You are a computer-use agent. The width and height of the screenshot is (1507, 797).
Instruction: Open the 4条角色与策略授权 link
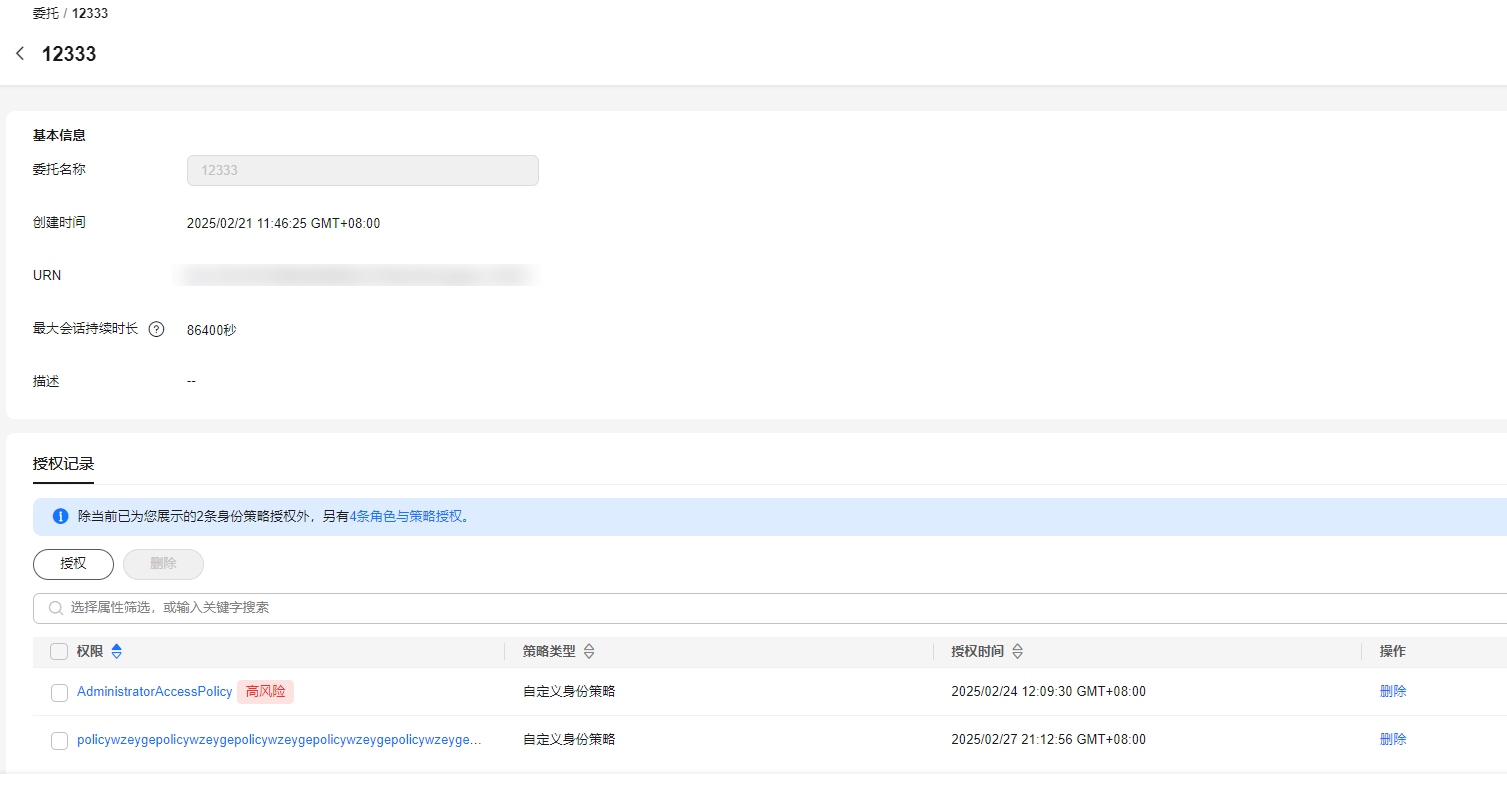click(x=406, y=517)
